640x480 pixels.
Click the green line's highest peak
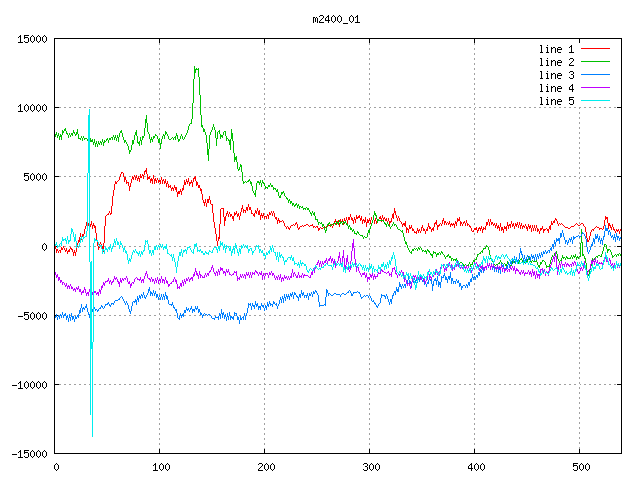click(195, 67)
